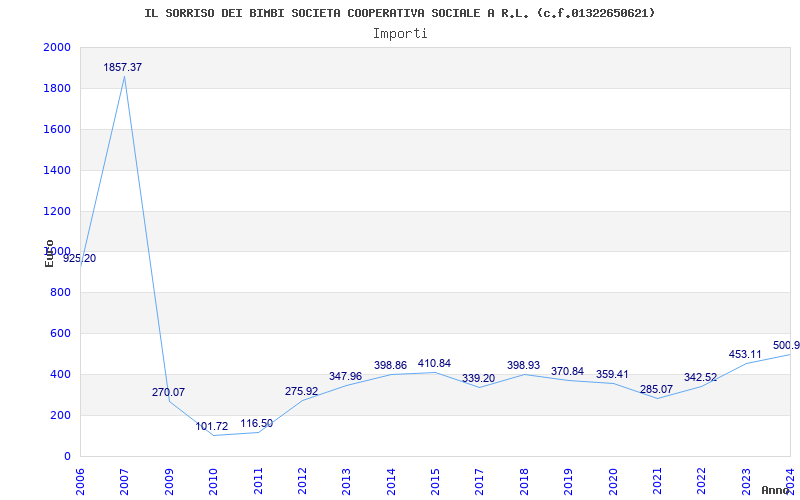This screenshot has height=500, width=800.
Task: Click the 2000 tick on the y-axis
Action: tap(57, 48)
